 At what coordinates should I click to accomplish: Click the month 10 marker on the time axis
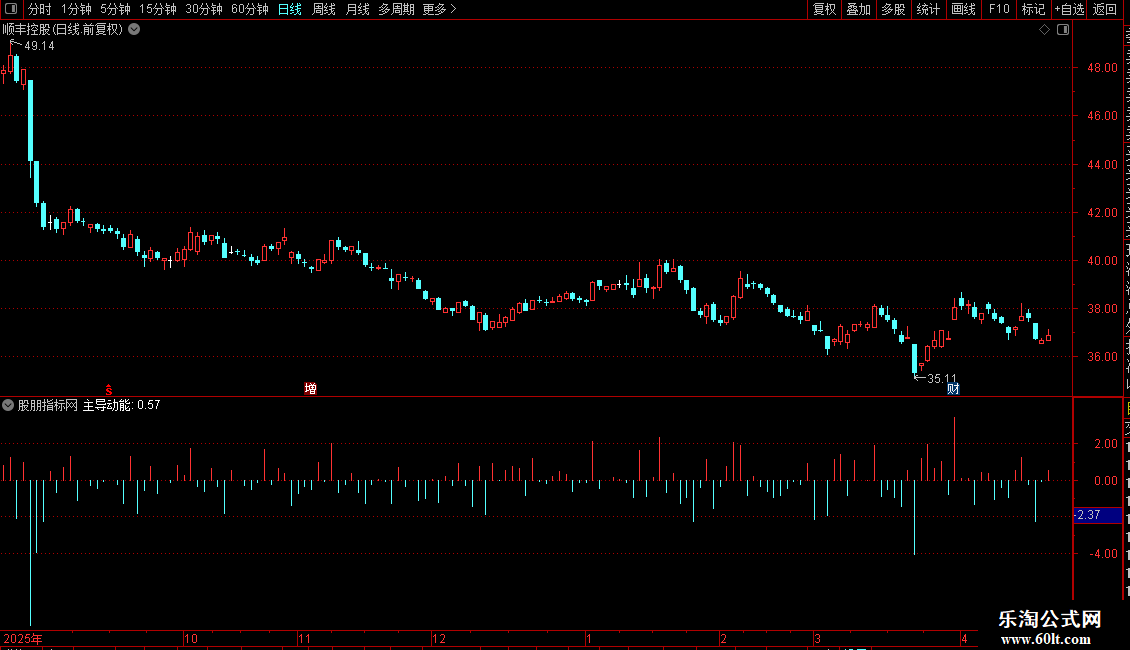pyautogui.click(x=190, y=638)
